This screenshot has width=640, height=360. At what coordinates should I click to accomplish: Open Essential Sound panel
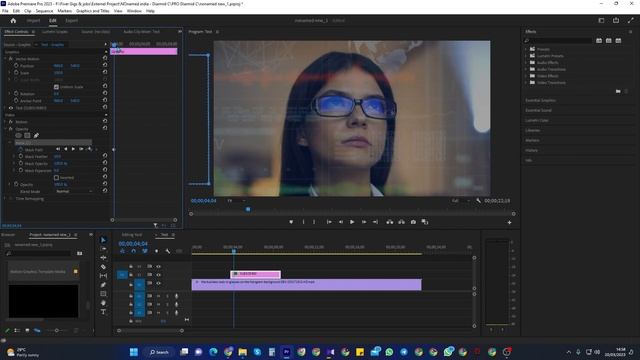click(538, 110)
